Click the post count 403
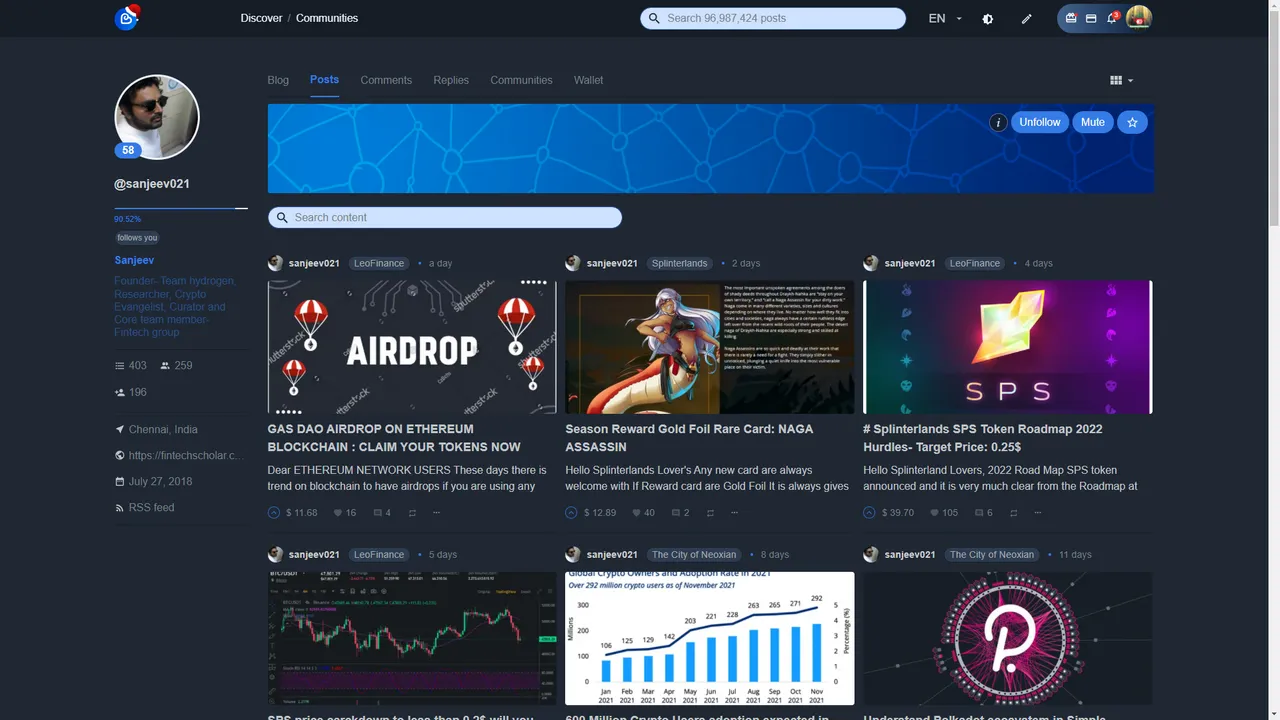This screenshot has width=1280, height=720. [x=131, y=366]
